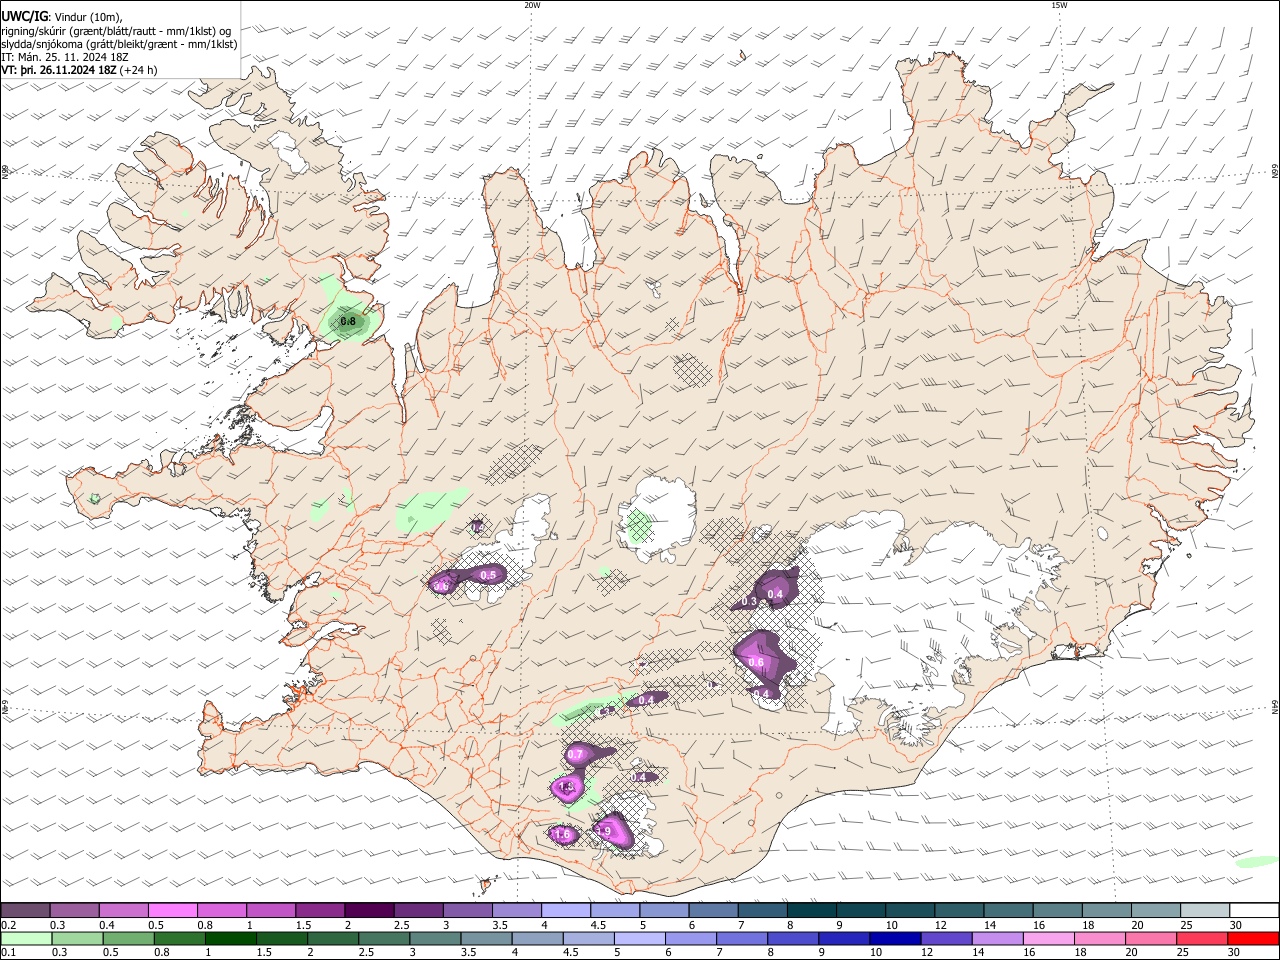
Task: Click the 'slydda/snjókoma' legend description line
Action: pos(119,44)
